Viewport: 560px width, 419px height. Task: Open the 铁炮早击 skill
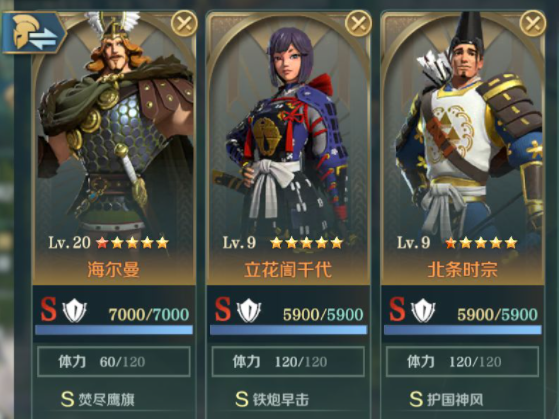272,399
